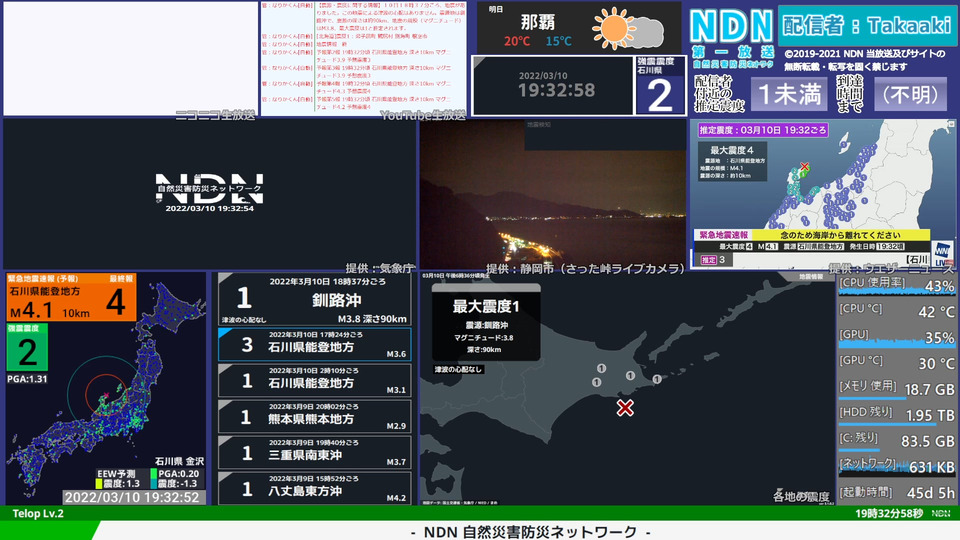Open the YouTube生放送 chat panel
Viewport: 960px width, 540px height.
click(x=364, y=58)
